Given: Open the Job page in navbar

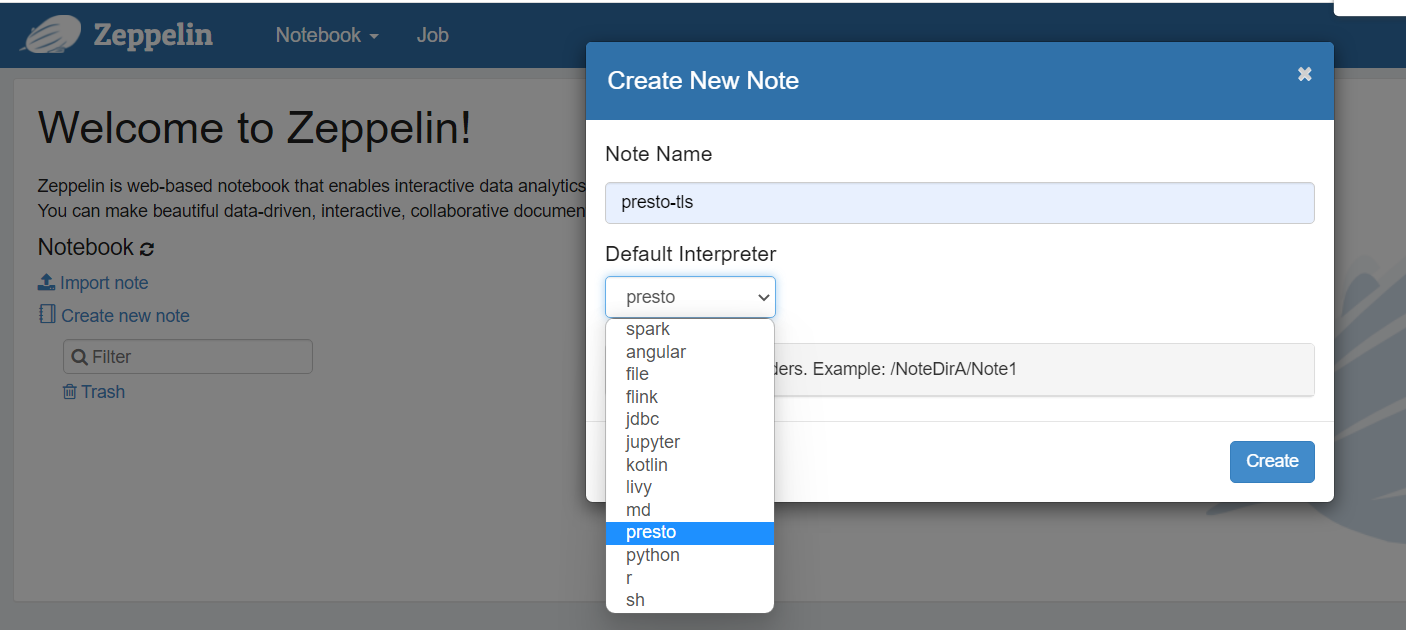Looking at the screenshot, I should [x=432, y=35].
